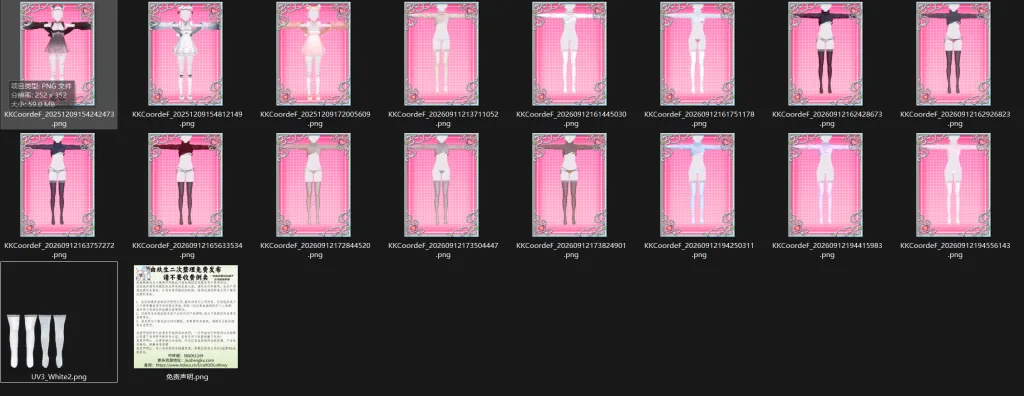Select thumbnail of KKCoordeF_20260912173504447.png
The height and width of the screenshot is (396, 1024).
click(x=441, y=185)
